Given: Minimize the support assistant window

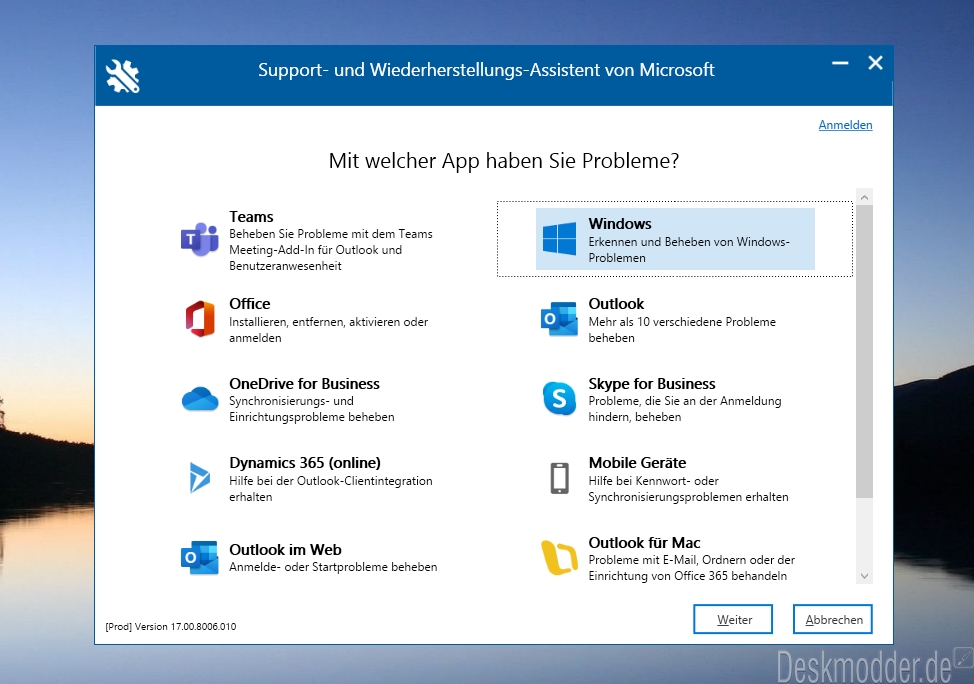Looking at the screenshot, I should click(x=840, y=63).
